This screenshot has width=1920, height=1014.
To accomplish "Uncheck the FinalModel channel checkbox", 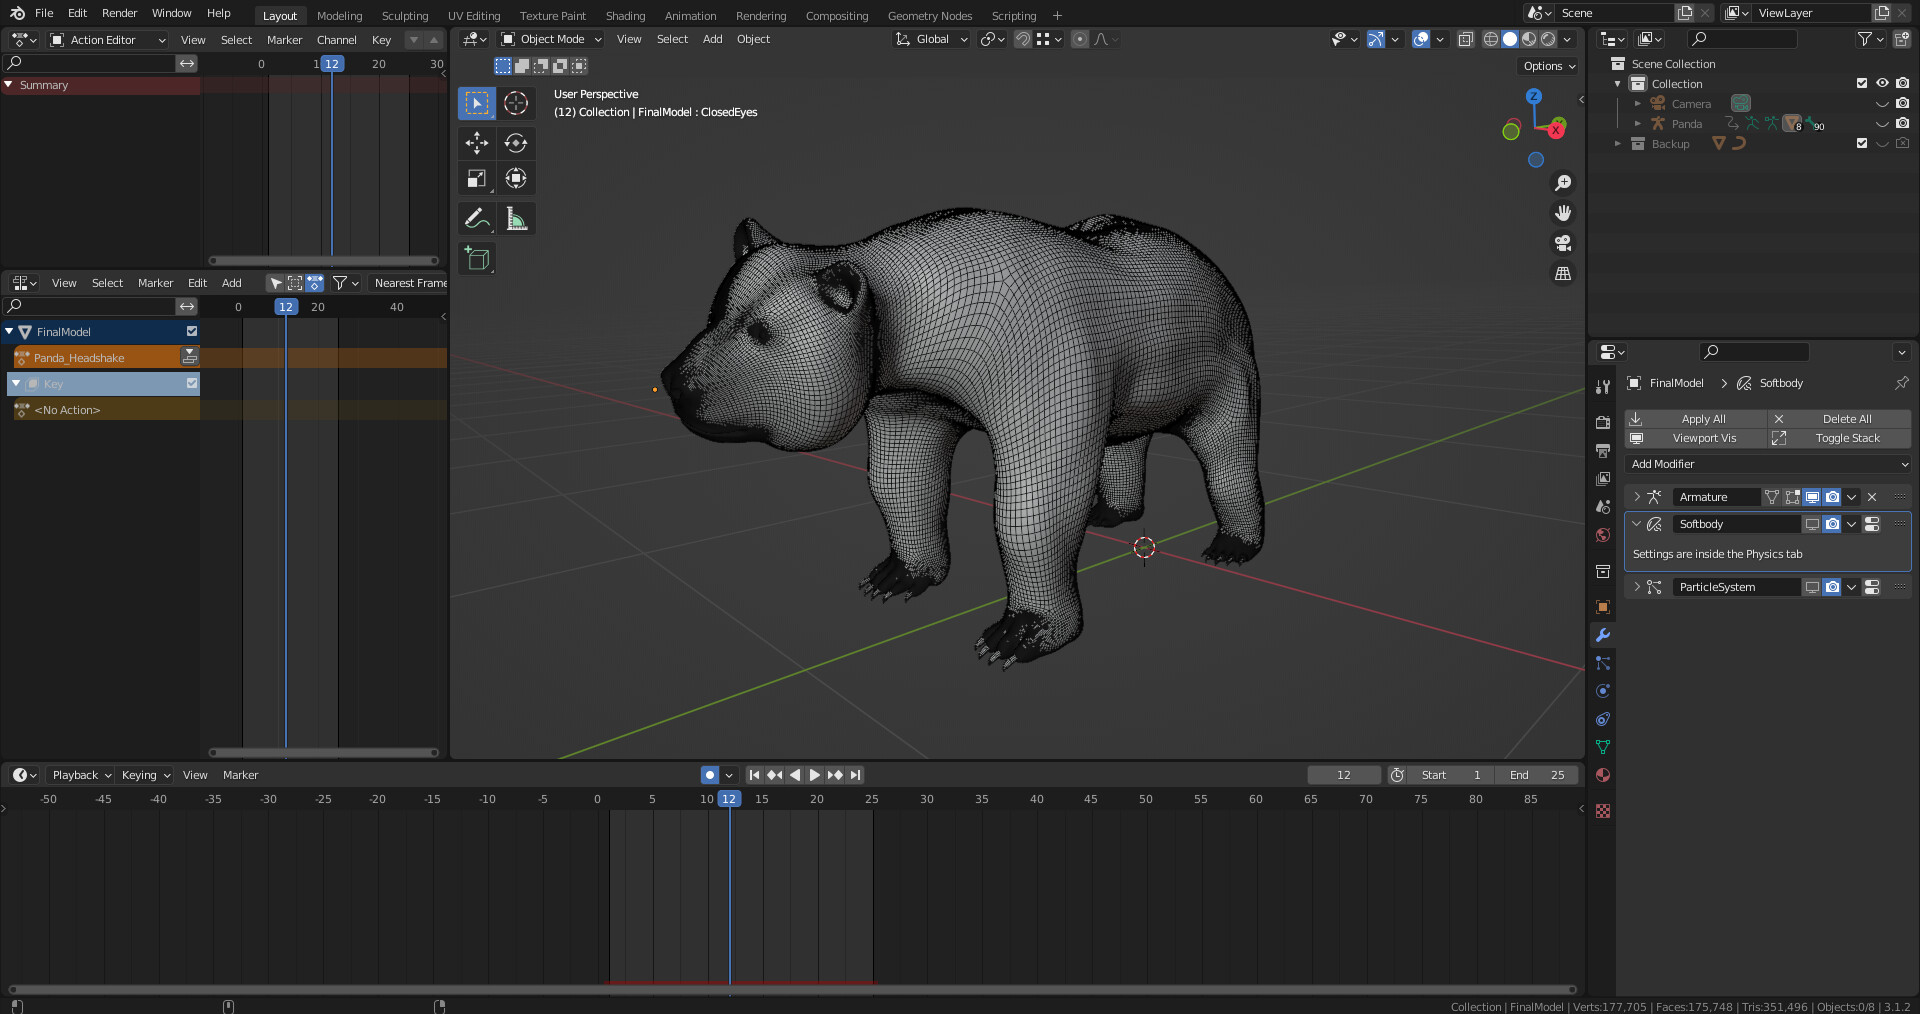I will (192, 332).
